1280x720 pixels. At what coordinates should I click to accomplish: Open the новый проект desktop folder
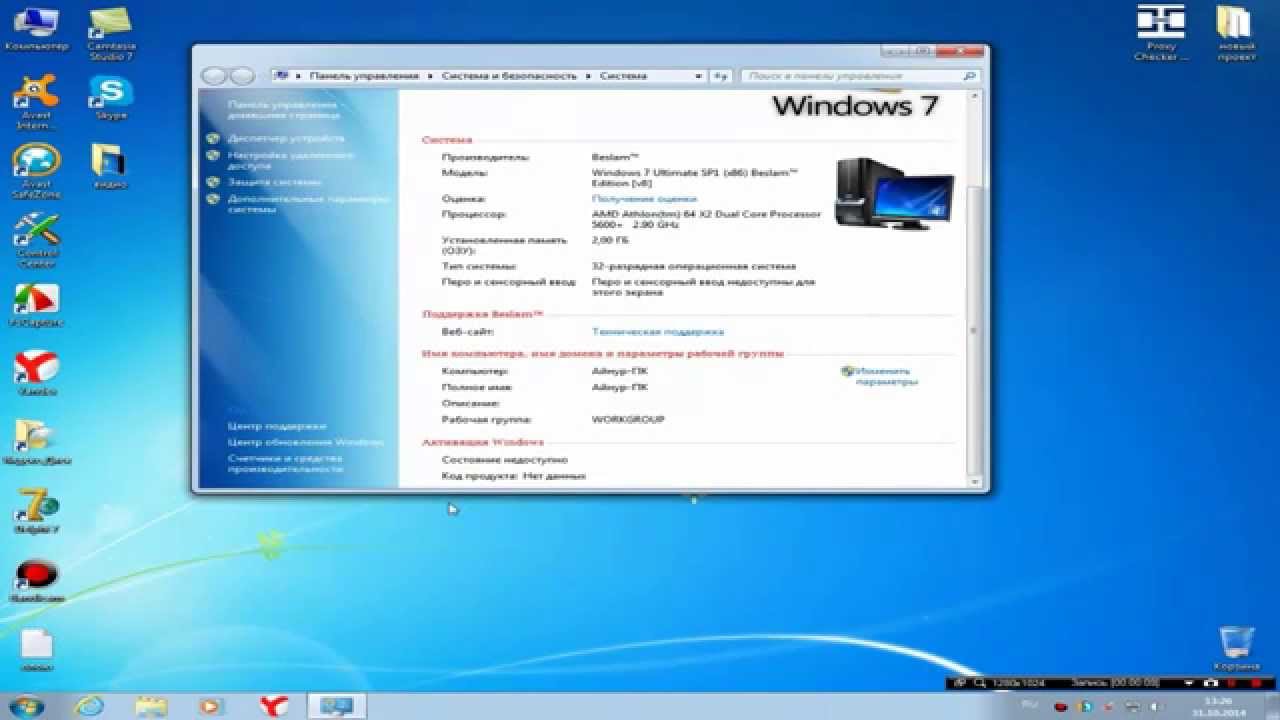click(x=1236, y=33)
